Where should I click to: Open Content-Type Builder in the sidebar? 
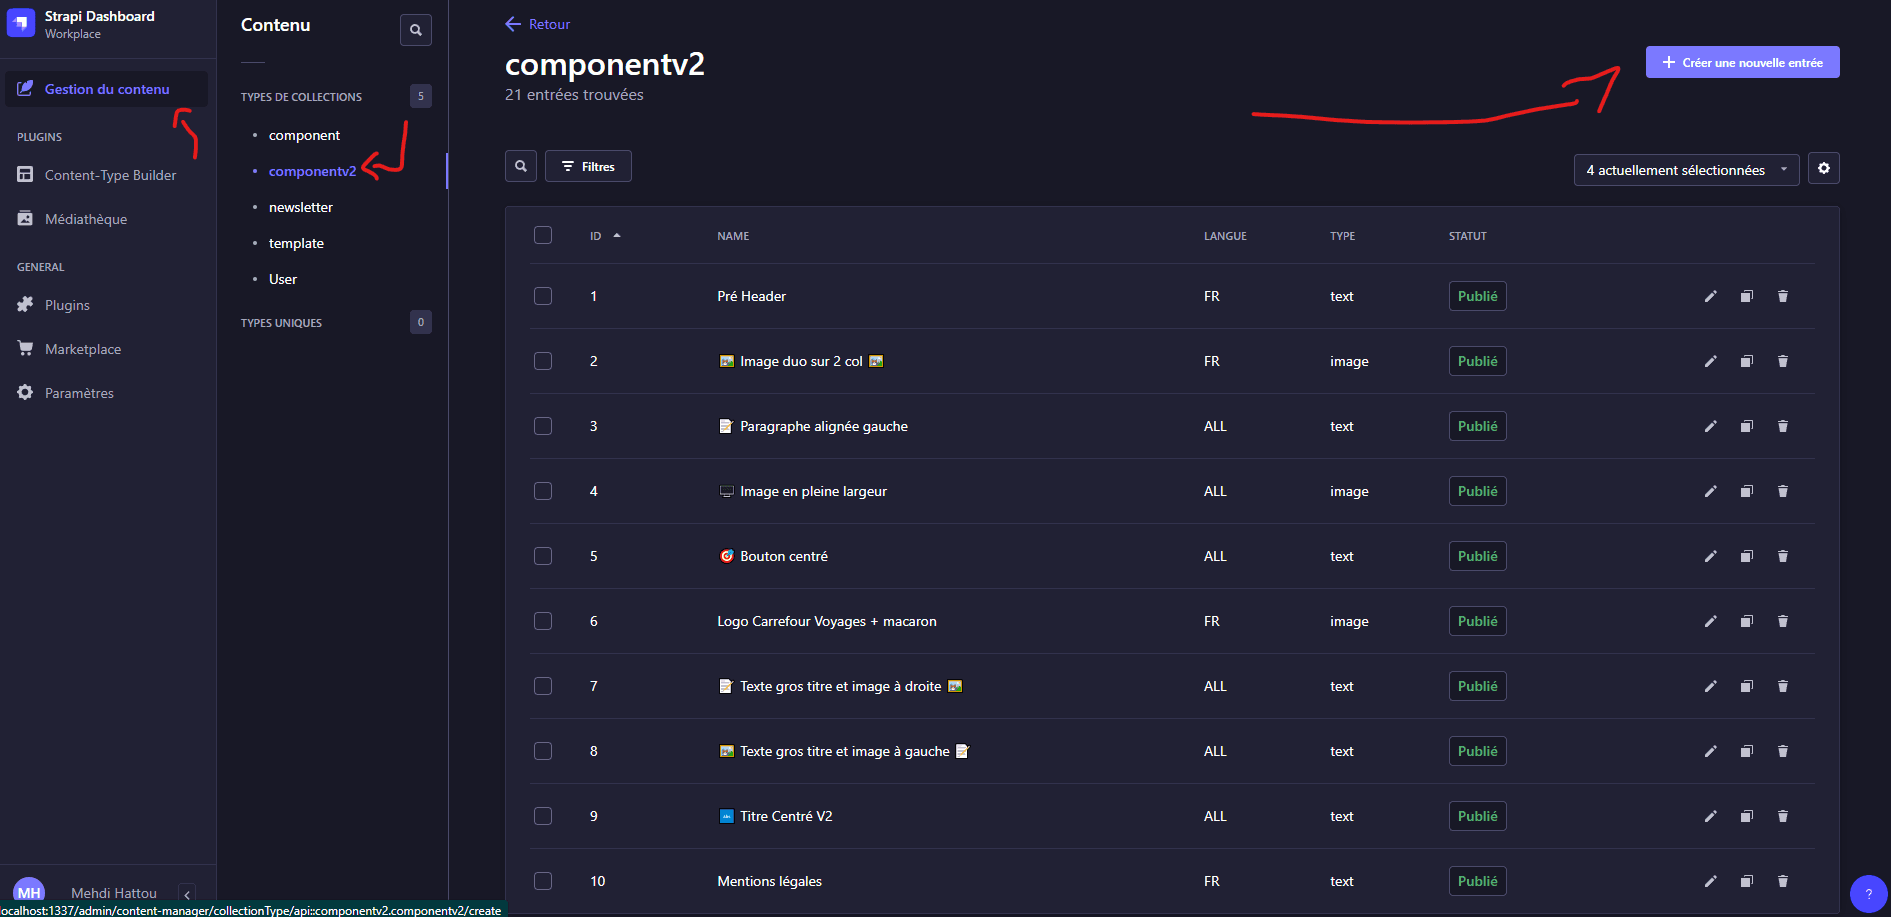click(110, 175)
